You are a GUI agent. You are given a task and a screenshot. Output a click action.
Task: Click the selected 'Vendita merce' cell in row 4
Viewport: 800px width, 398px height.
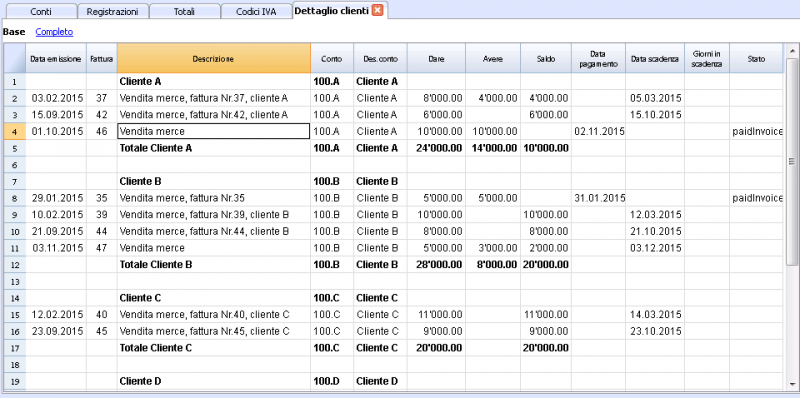[x=214, y=131]
